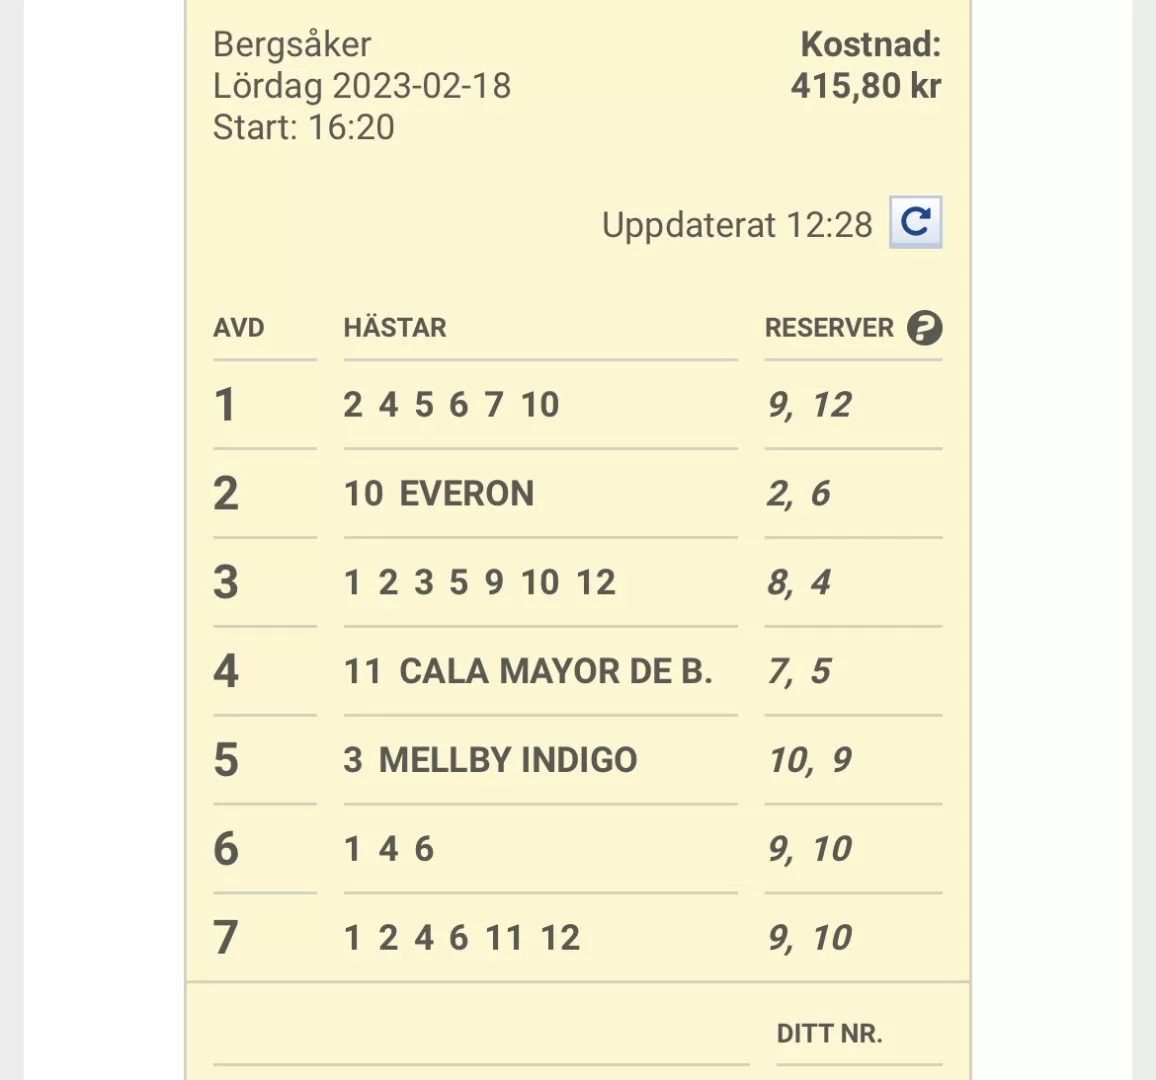Click the Hästar column header

pos(395,328)
